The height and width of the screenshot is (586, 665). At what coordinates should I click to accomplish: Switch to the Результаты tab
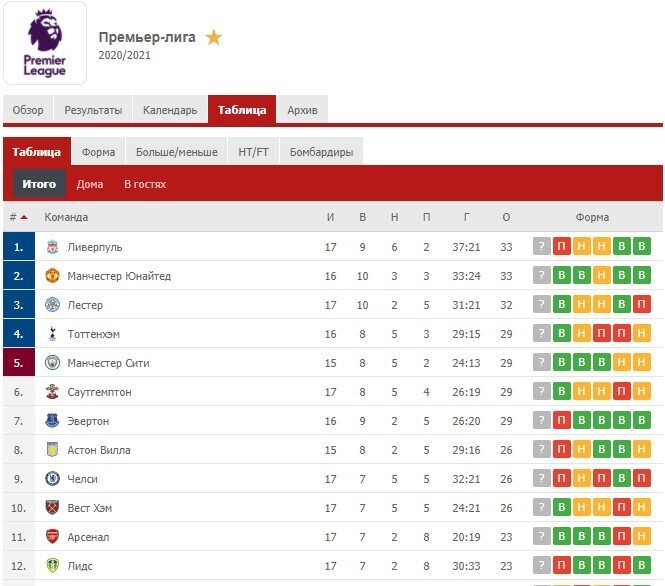pos(93,110)
